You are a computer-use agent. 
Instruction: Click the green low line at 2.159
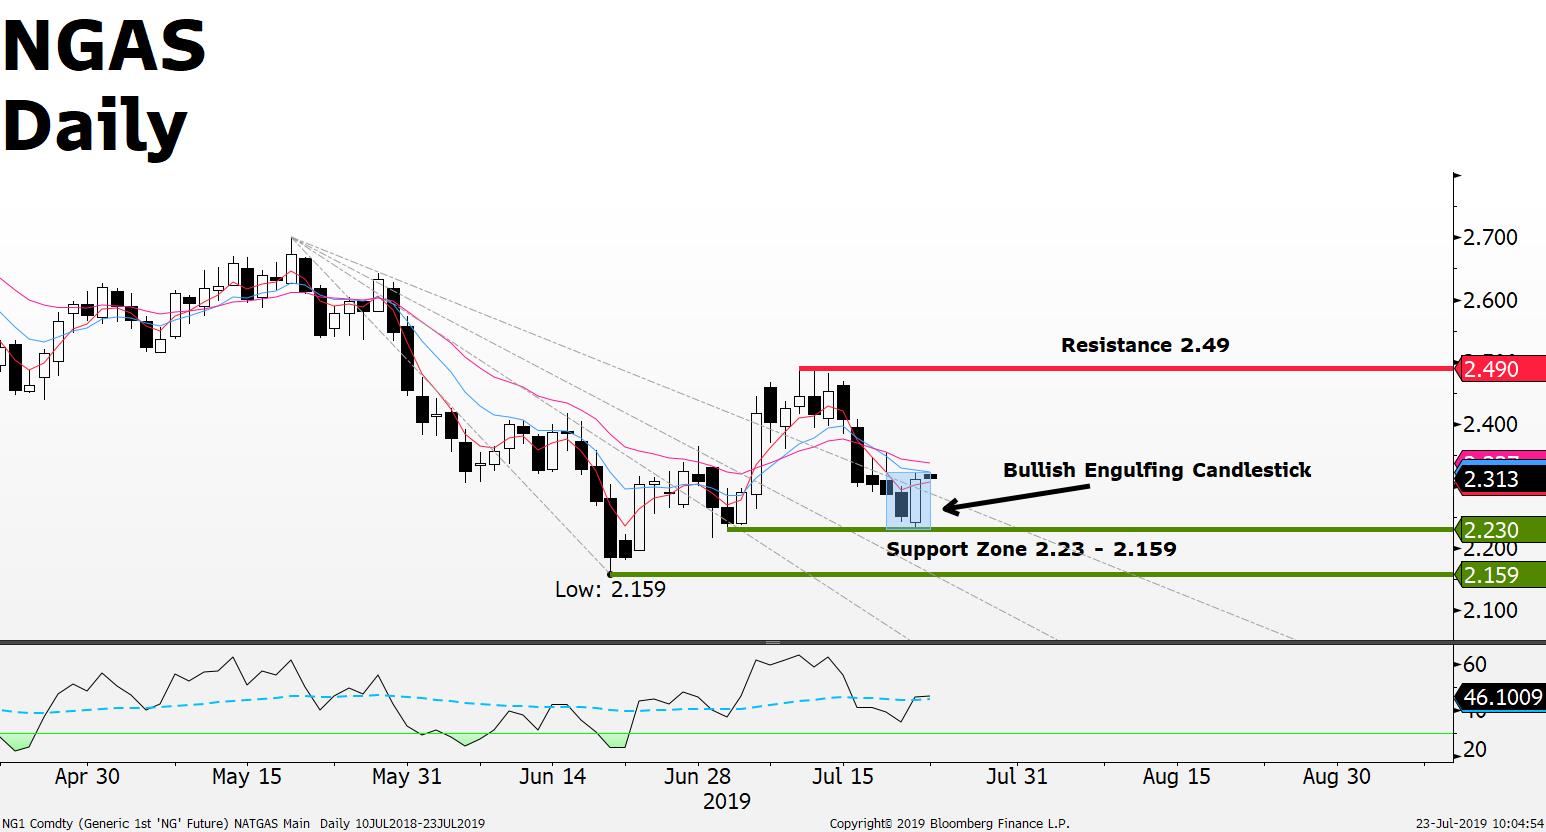point(1031,574)
